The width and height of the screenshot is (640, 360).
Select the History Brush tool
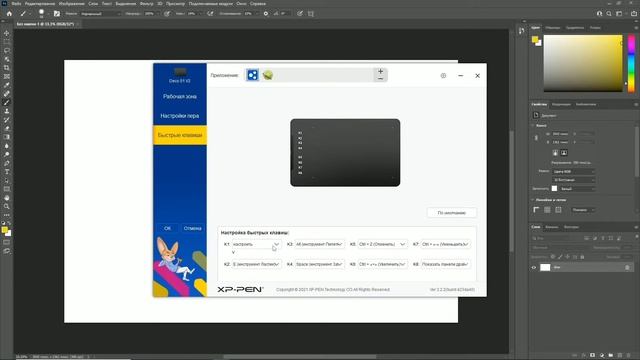coord(7,120)
